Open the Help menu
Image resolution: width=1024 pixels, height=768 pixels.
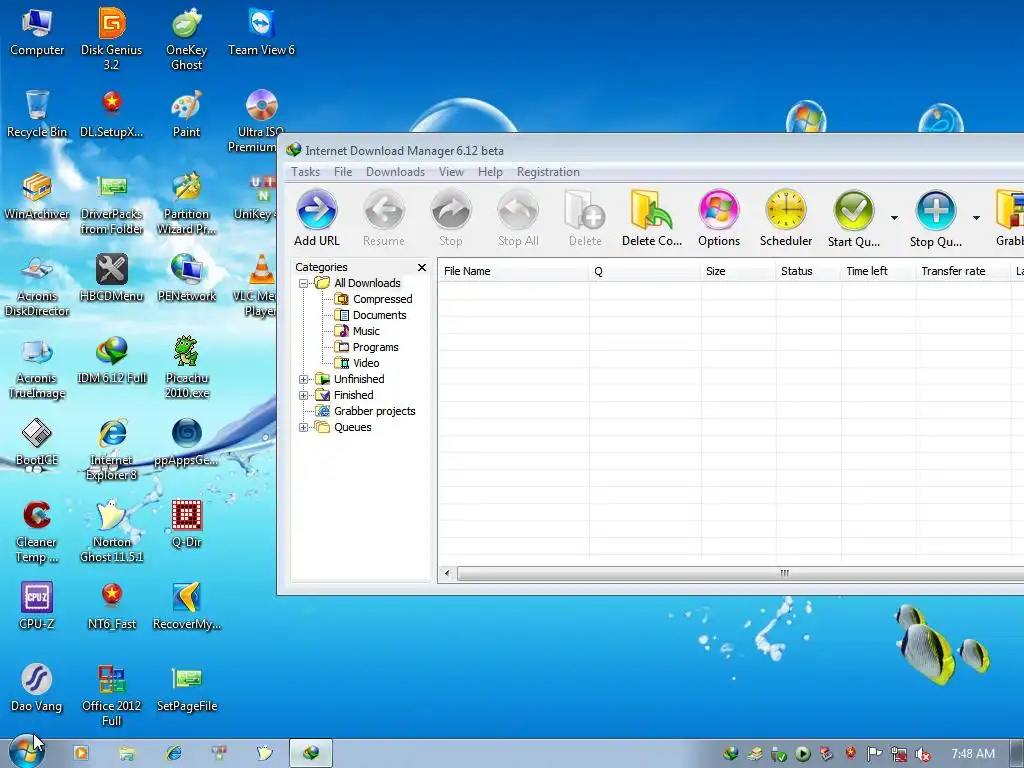(x=490, y=172)
